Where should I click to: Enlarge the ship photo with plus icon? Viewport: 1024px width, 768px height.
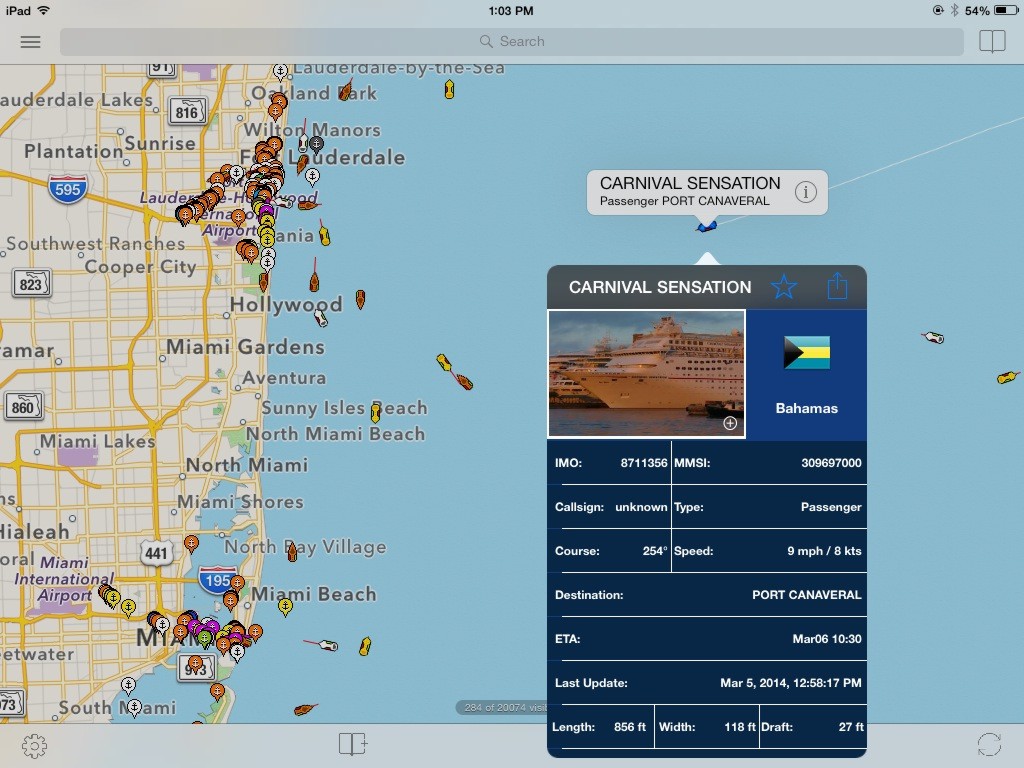[730, 423]
